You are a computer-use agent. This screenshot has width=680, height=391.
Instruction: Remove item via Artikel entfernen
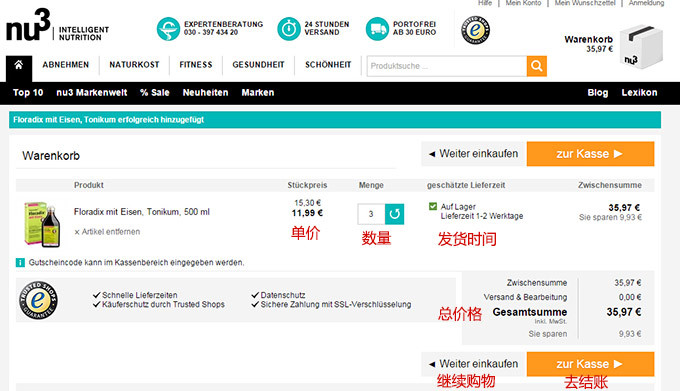tap(107, 232)
